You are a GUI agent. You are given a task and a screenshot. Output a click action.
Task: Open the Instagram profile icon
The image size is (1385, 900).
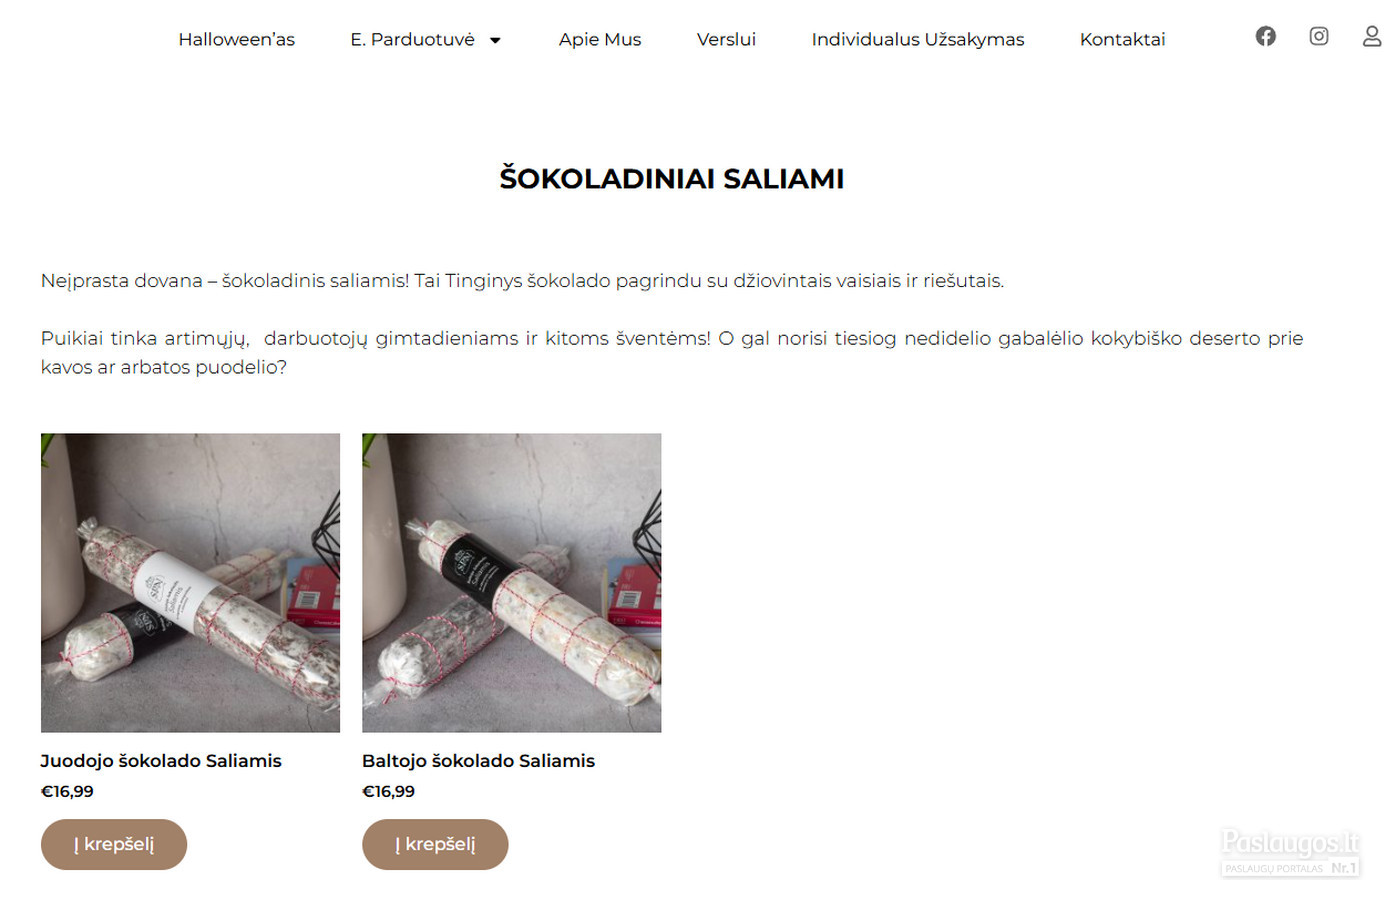tap(1319, 36)
